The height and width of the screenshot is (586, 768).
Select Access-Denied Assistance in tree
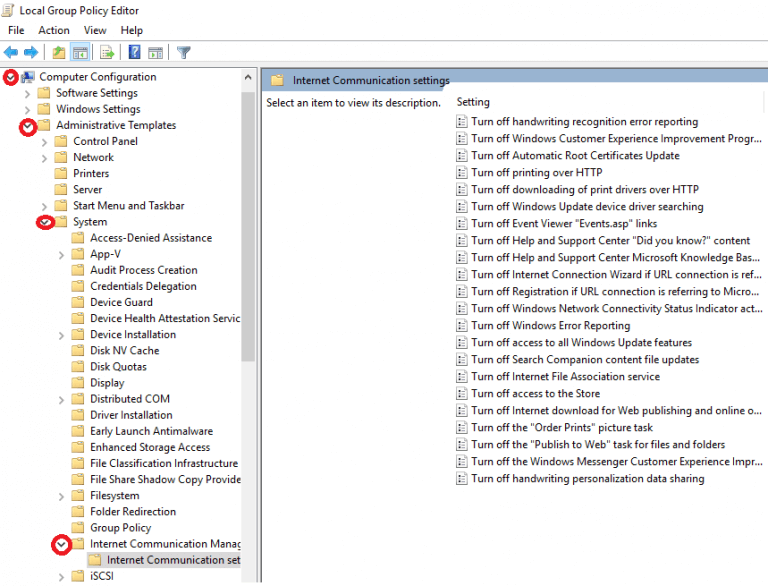pyautogui.click(x=151, y=238)
